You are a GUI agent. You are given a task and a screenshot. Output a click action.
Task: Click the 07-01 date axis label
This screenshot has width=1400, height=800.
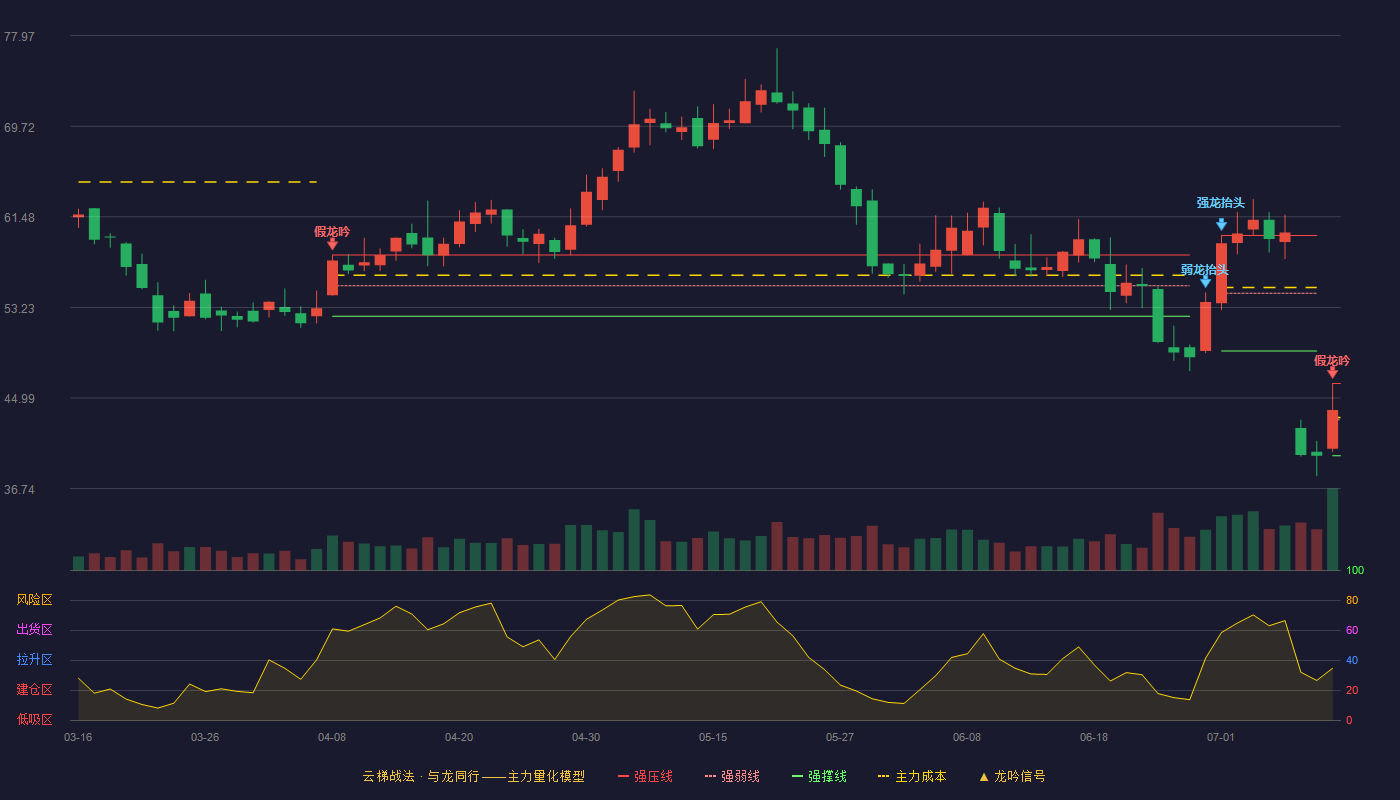(x=1221, y=737)
